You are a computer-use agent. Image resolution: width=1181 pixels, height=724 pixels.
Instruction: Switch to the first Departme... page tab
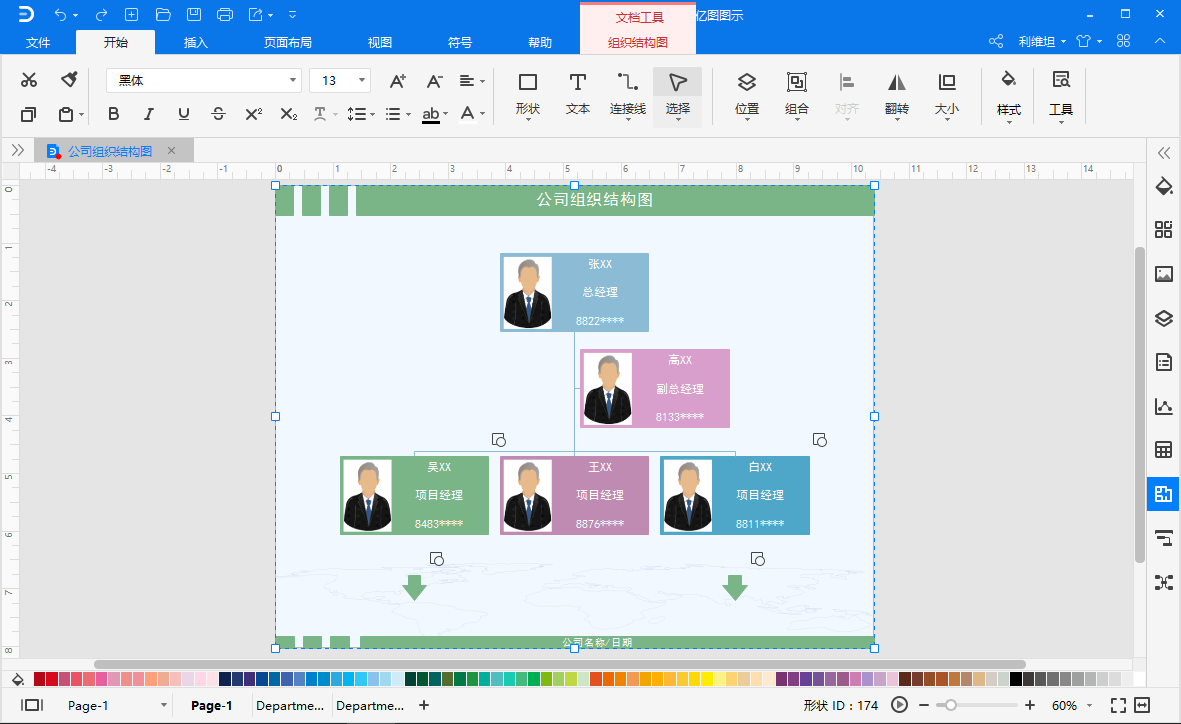tap(290, 705)
